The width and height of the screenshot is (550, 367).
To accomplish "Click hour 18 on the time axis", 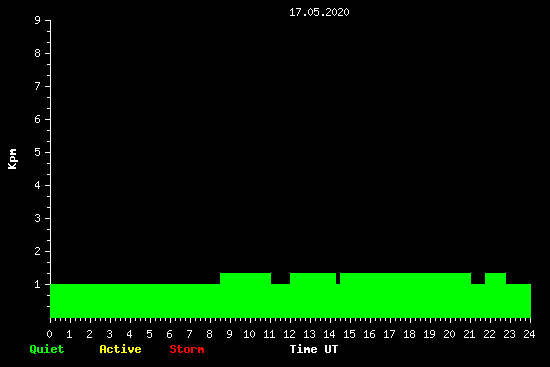I will (x=409, y=334).
